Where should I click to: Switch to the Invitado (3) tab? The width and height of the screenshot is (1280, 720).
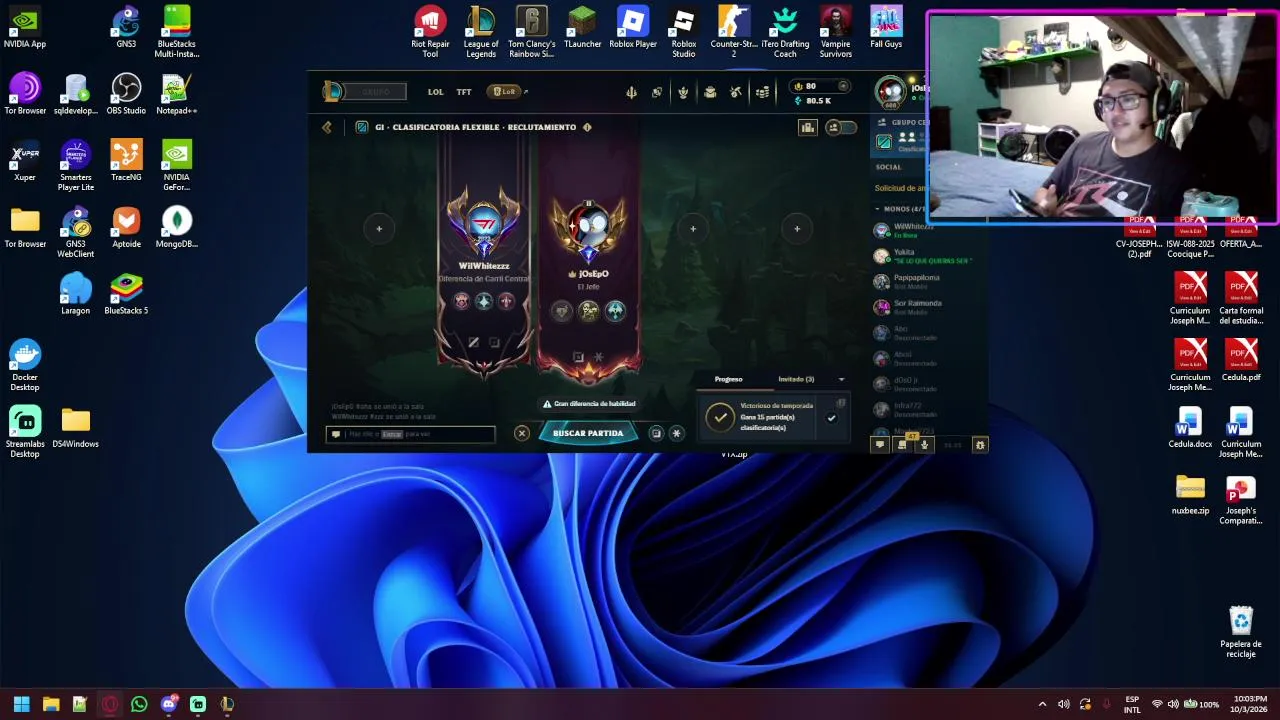(x=796, y=379)
